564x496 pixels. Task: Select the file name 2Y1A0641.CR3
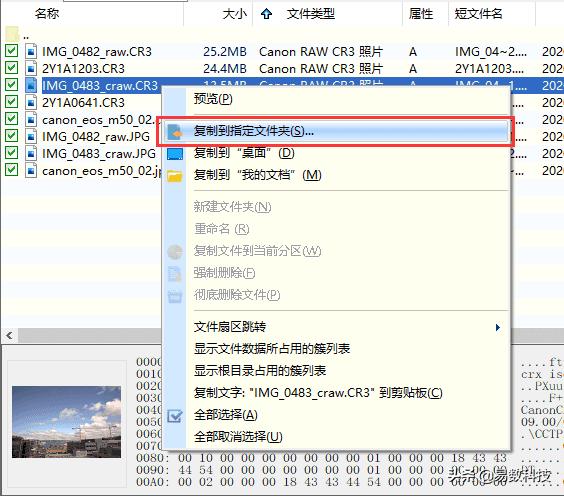click(83, 103)
